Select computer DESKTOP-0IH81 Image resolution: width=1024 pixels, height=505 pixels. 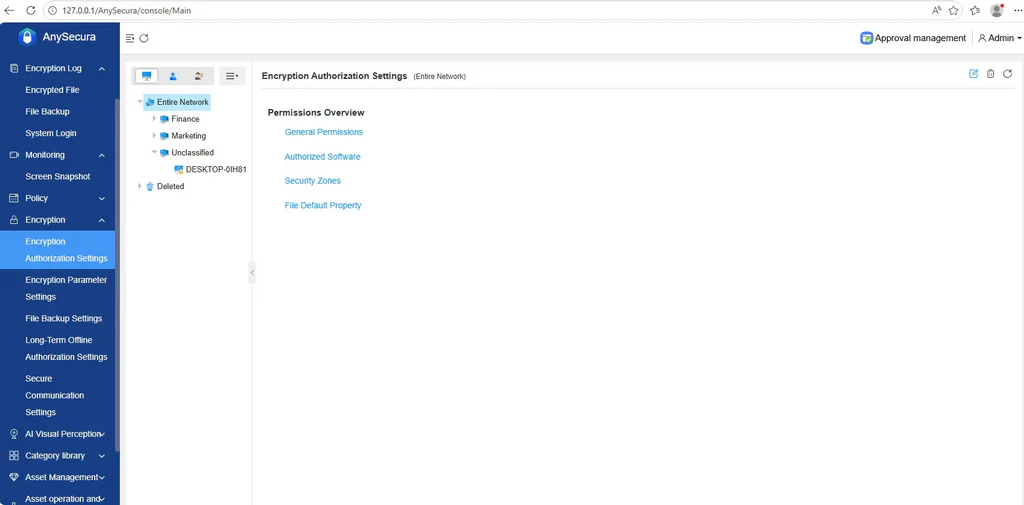[216, 169]
